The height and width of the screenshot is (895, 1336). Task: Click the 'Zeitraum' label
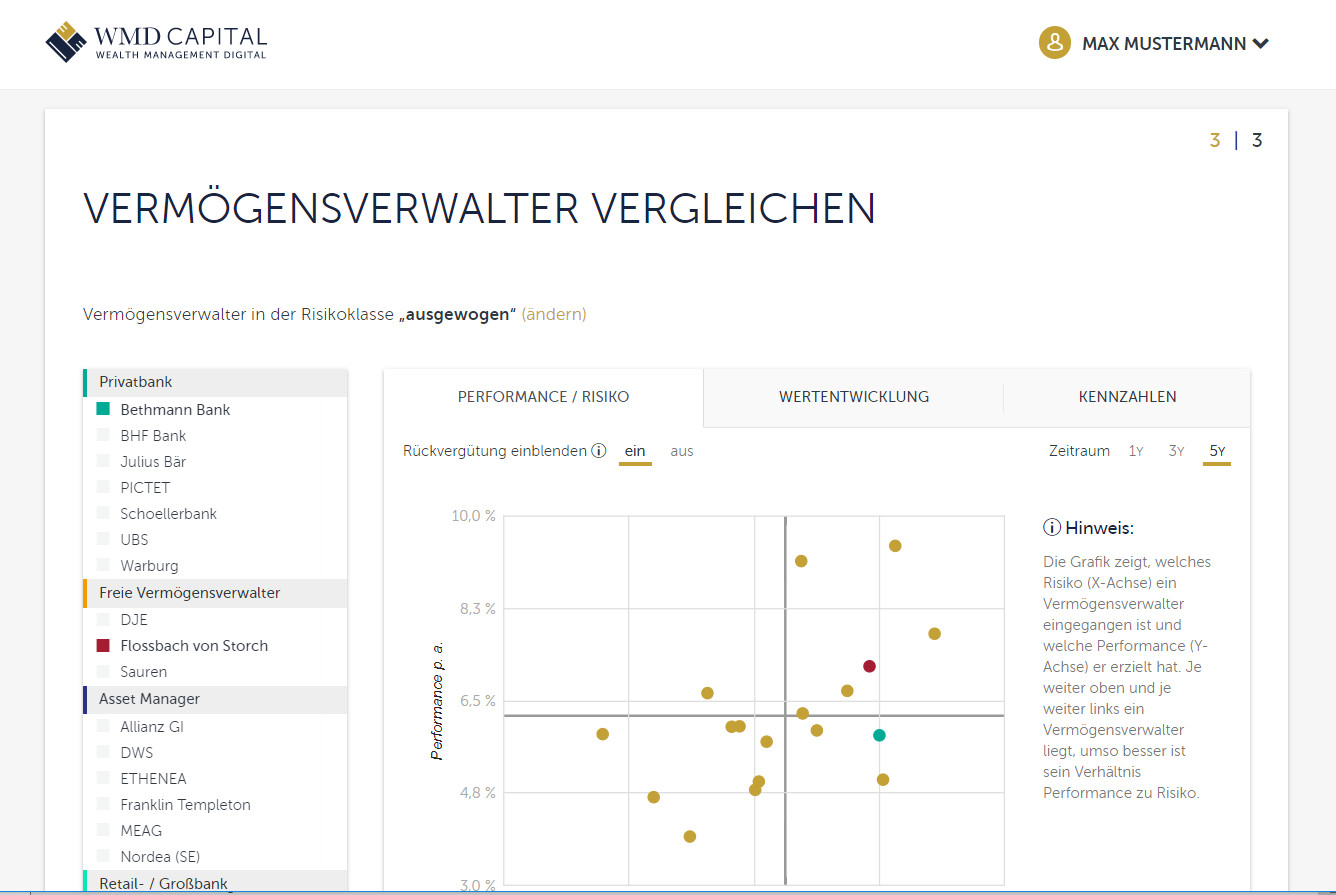coord(1079,451)
